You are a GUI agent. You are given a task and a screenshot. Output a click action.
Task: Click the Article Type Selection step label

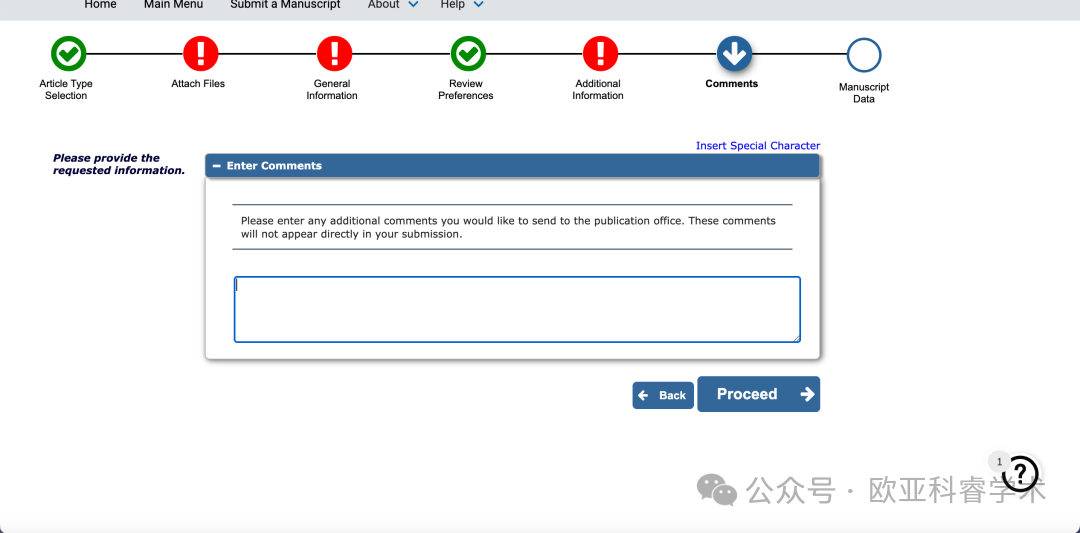66,90
